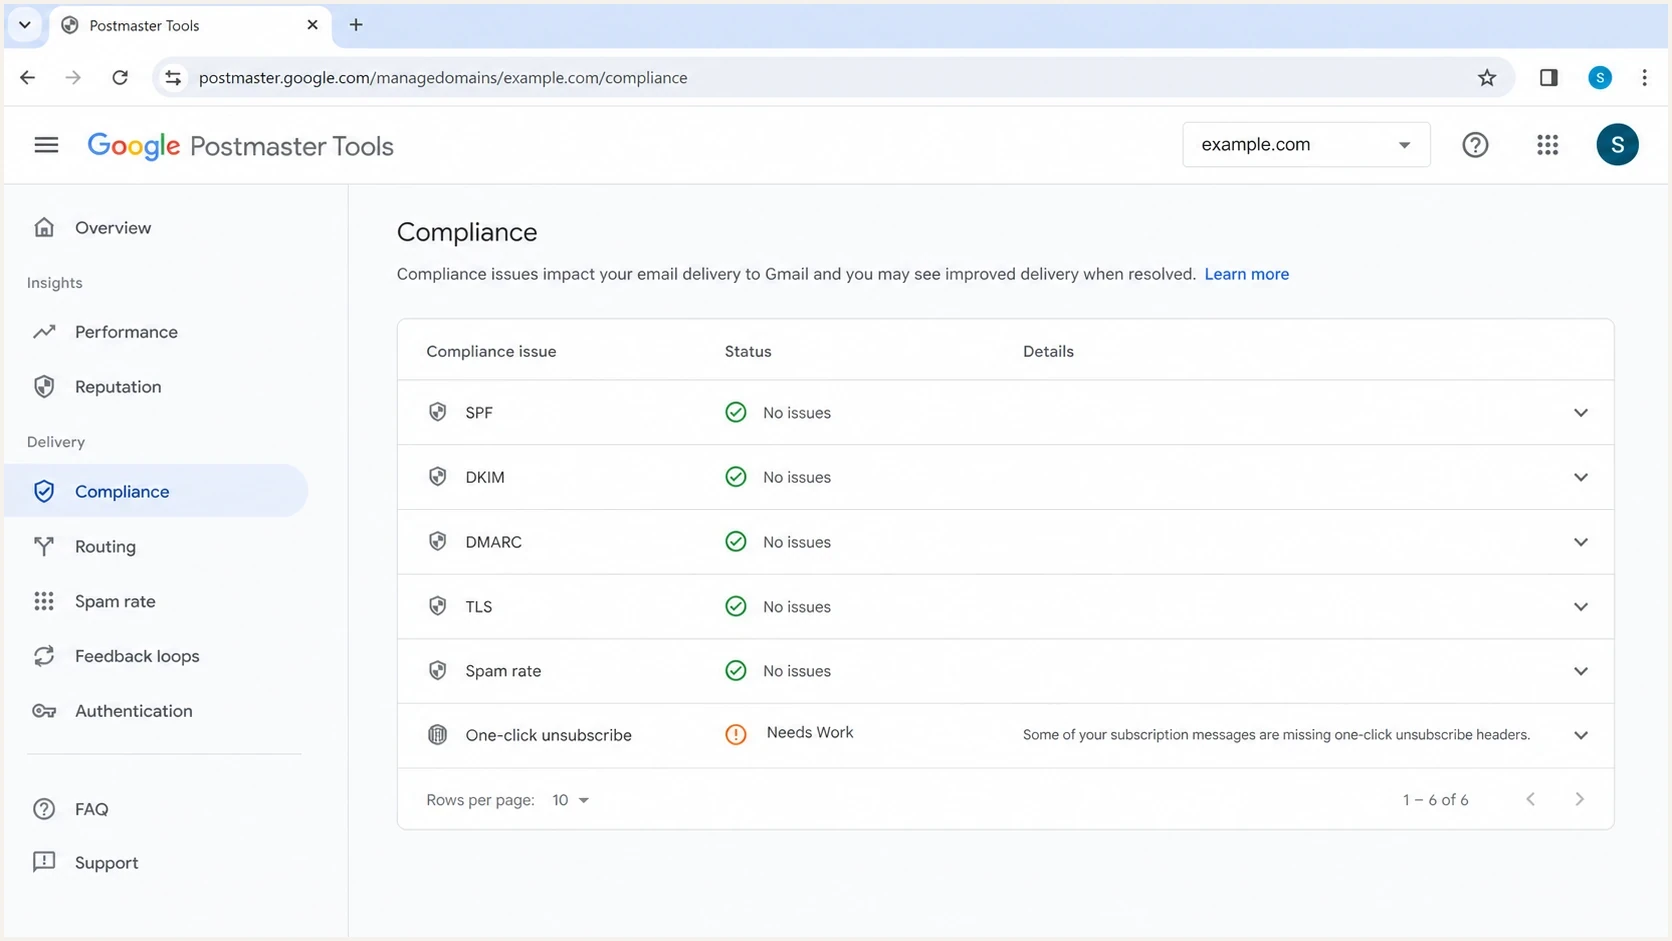Screen dimensions: 1672x941
Task: Expand the One-click unsubscribe row details
Action: tap(1581, 735)
